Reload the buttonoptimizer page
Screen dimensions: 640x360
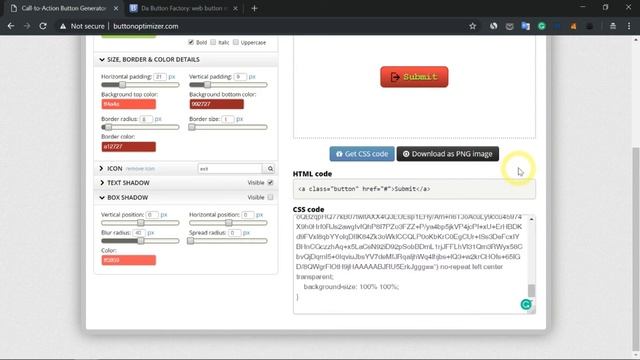click(43, 26)
